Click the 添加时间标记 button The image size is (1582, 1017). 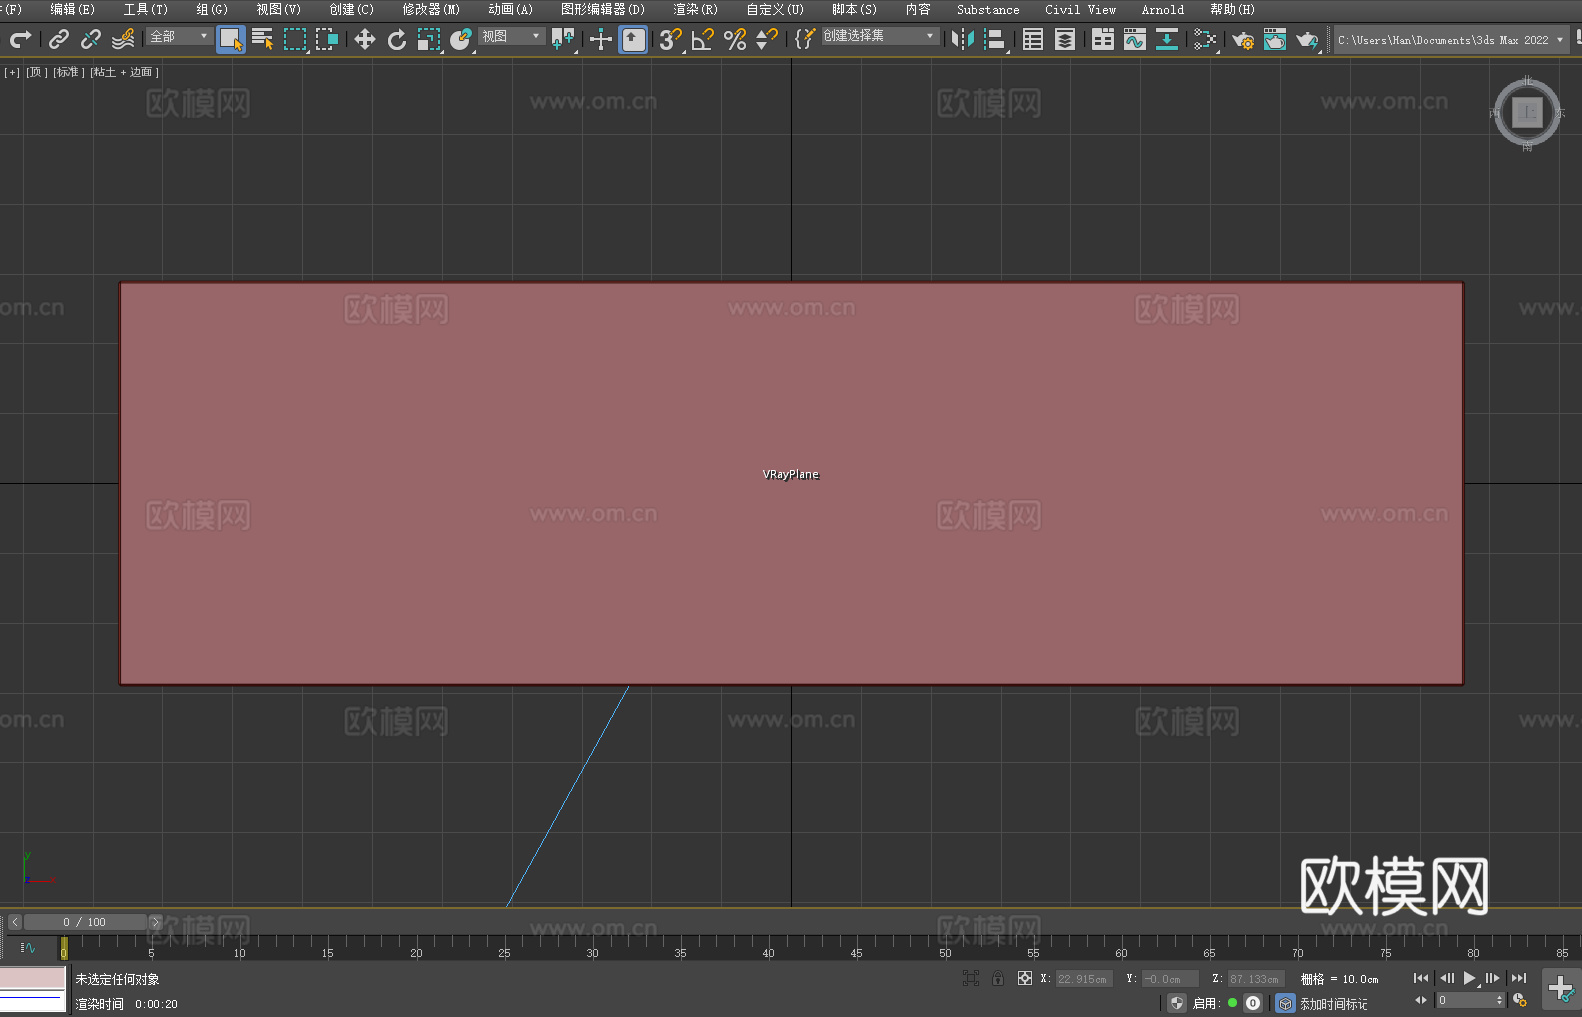pos(1333,1003)
